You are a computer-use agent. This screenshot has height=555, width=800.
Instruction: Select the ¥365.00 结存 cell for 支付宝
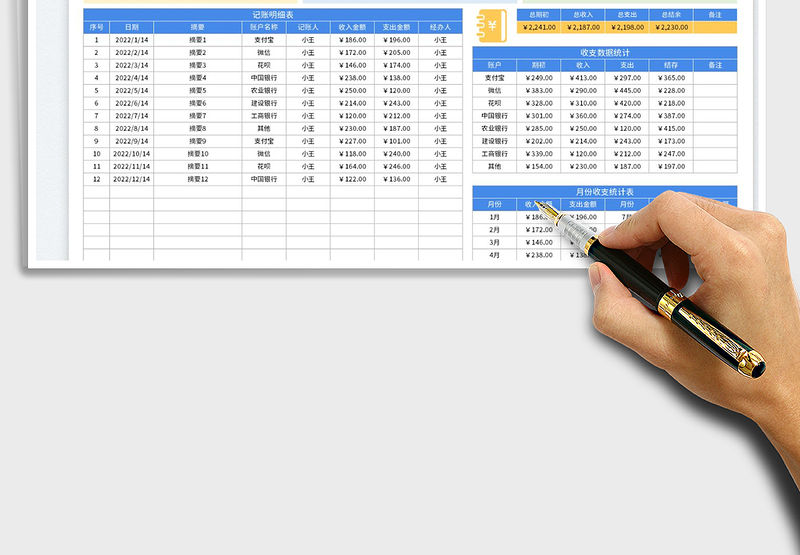click(x=671, y=78)
